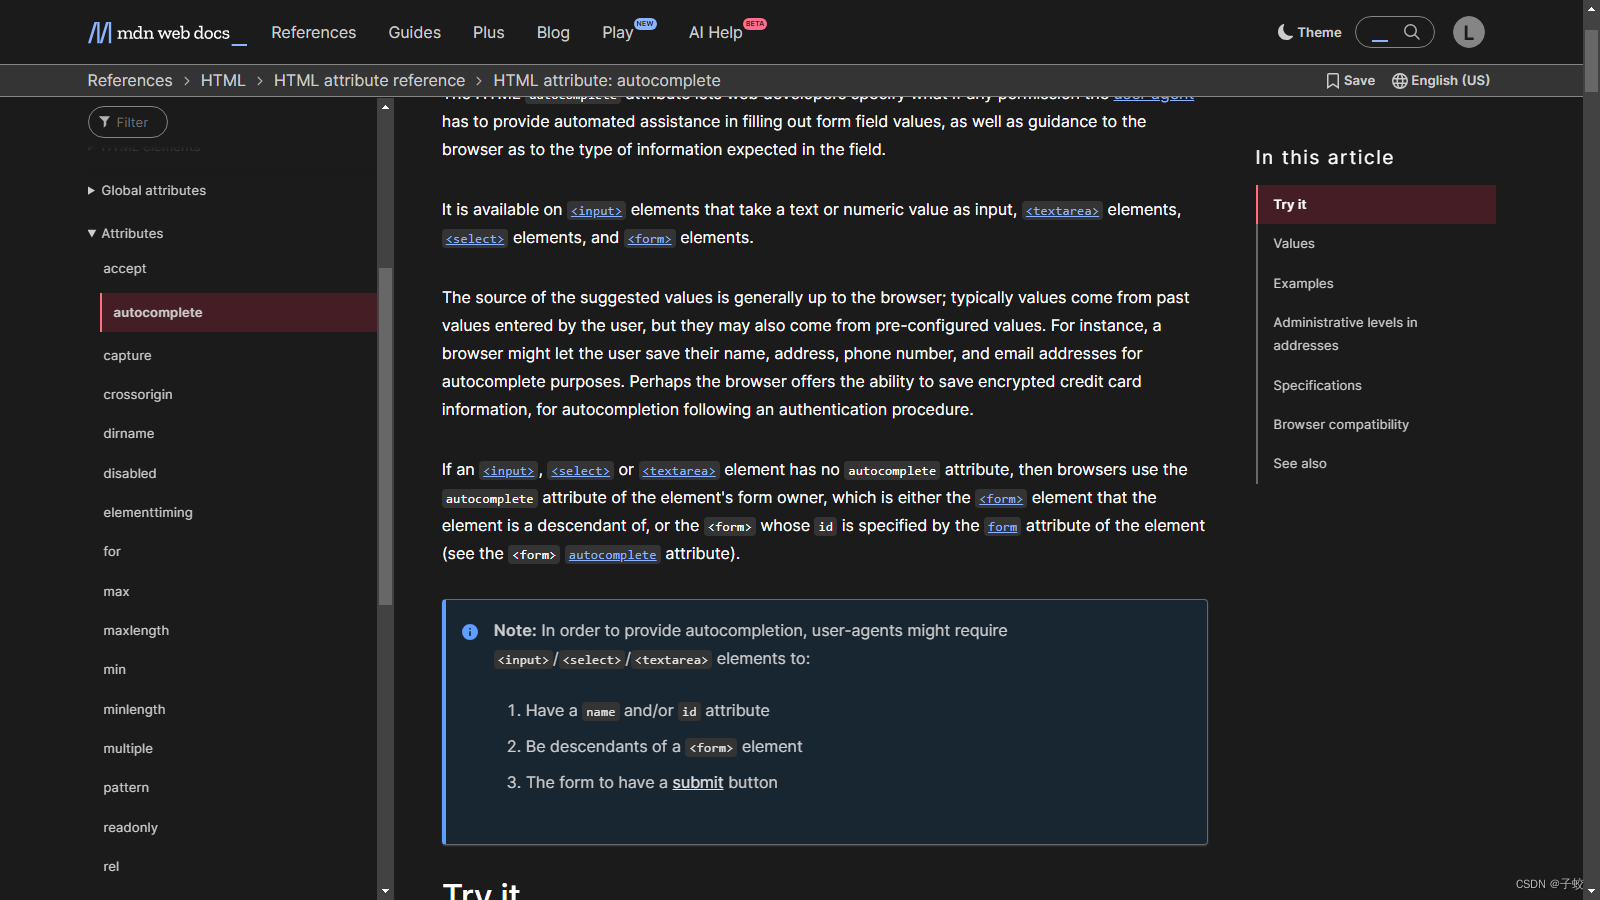The image size is (1600, 900).
Task: Open the user avatar 'L' menu
Action: point(1468,32)
